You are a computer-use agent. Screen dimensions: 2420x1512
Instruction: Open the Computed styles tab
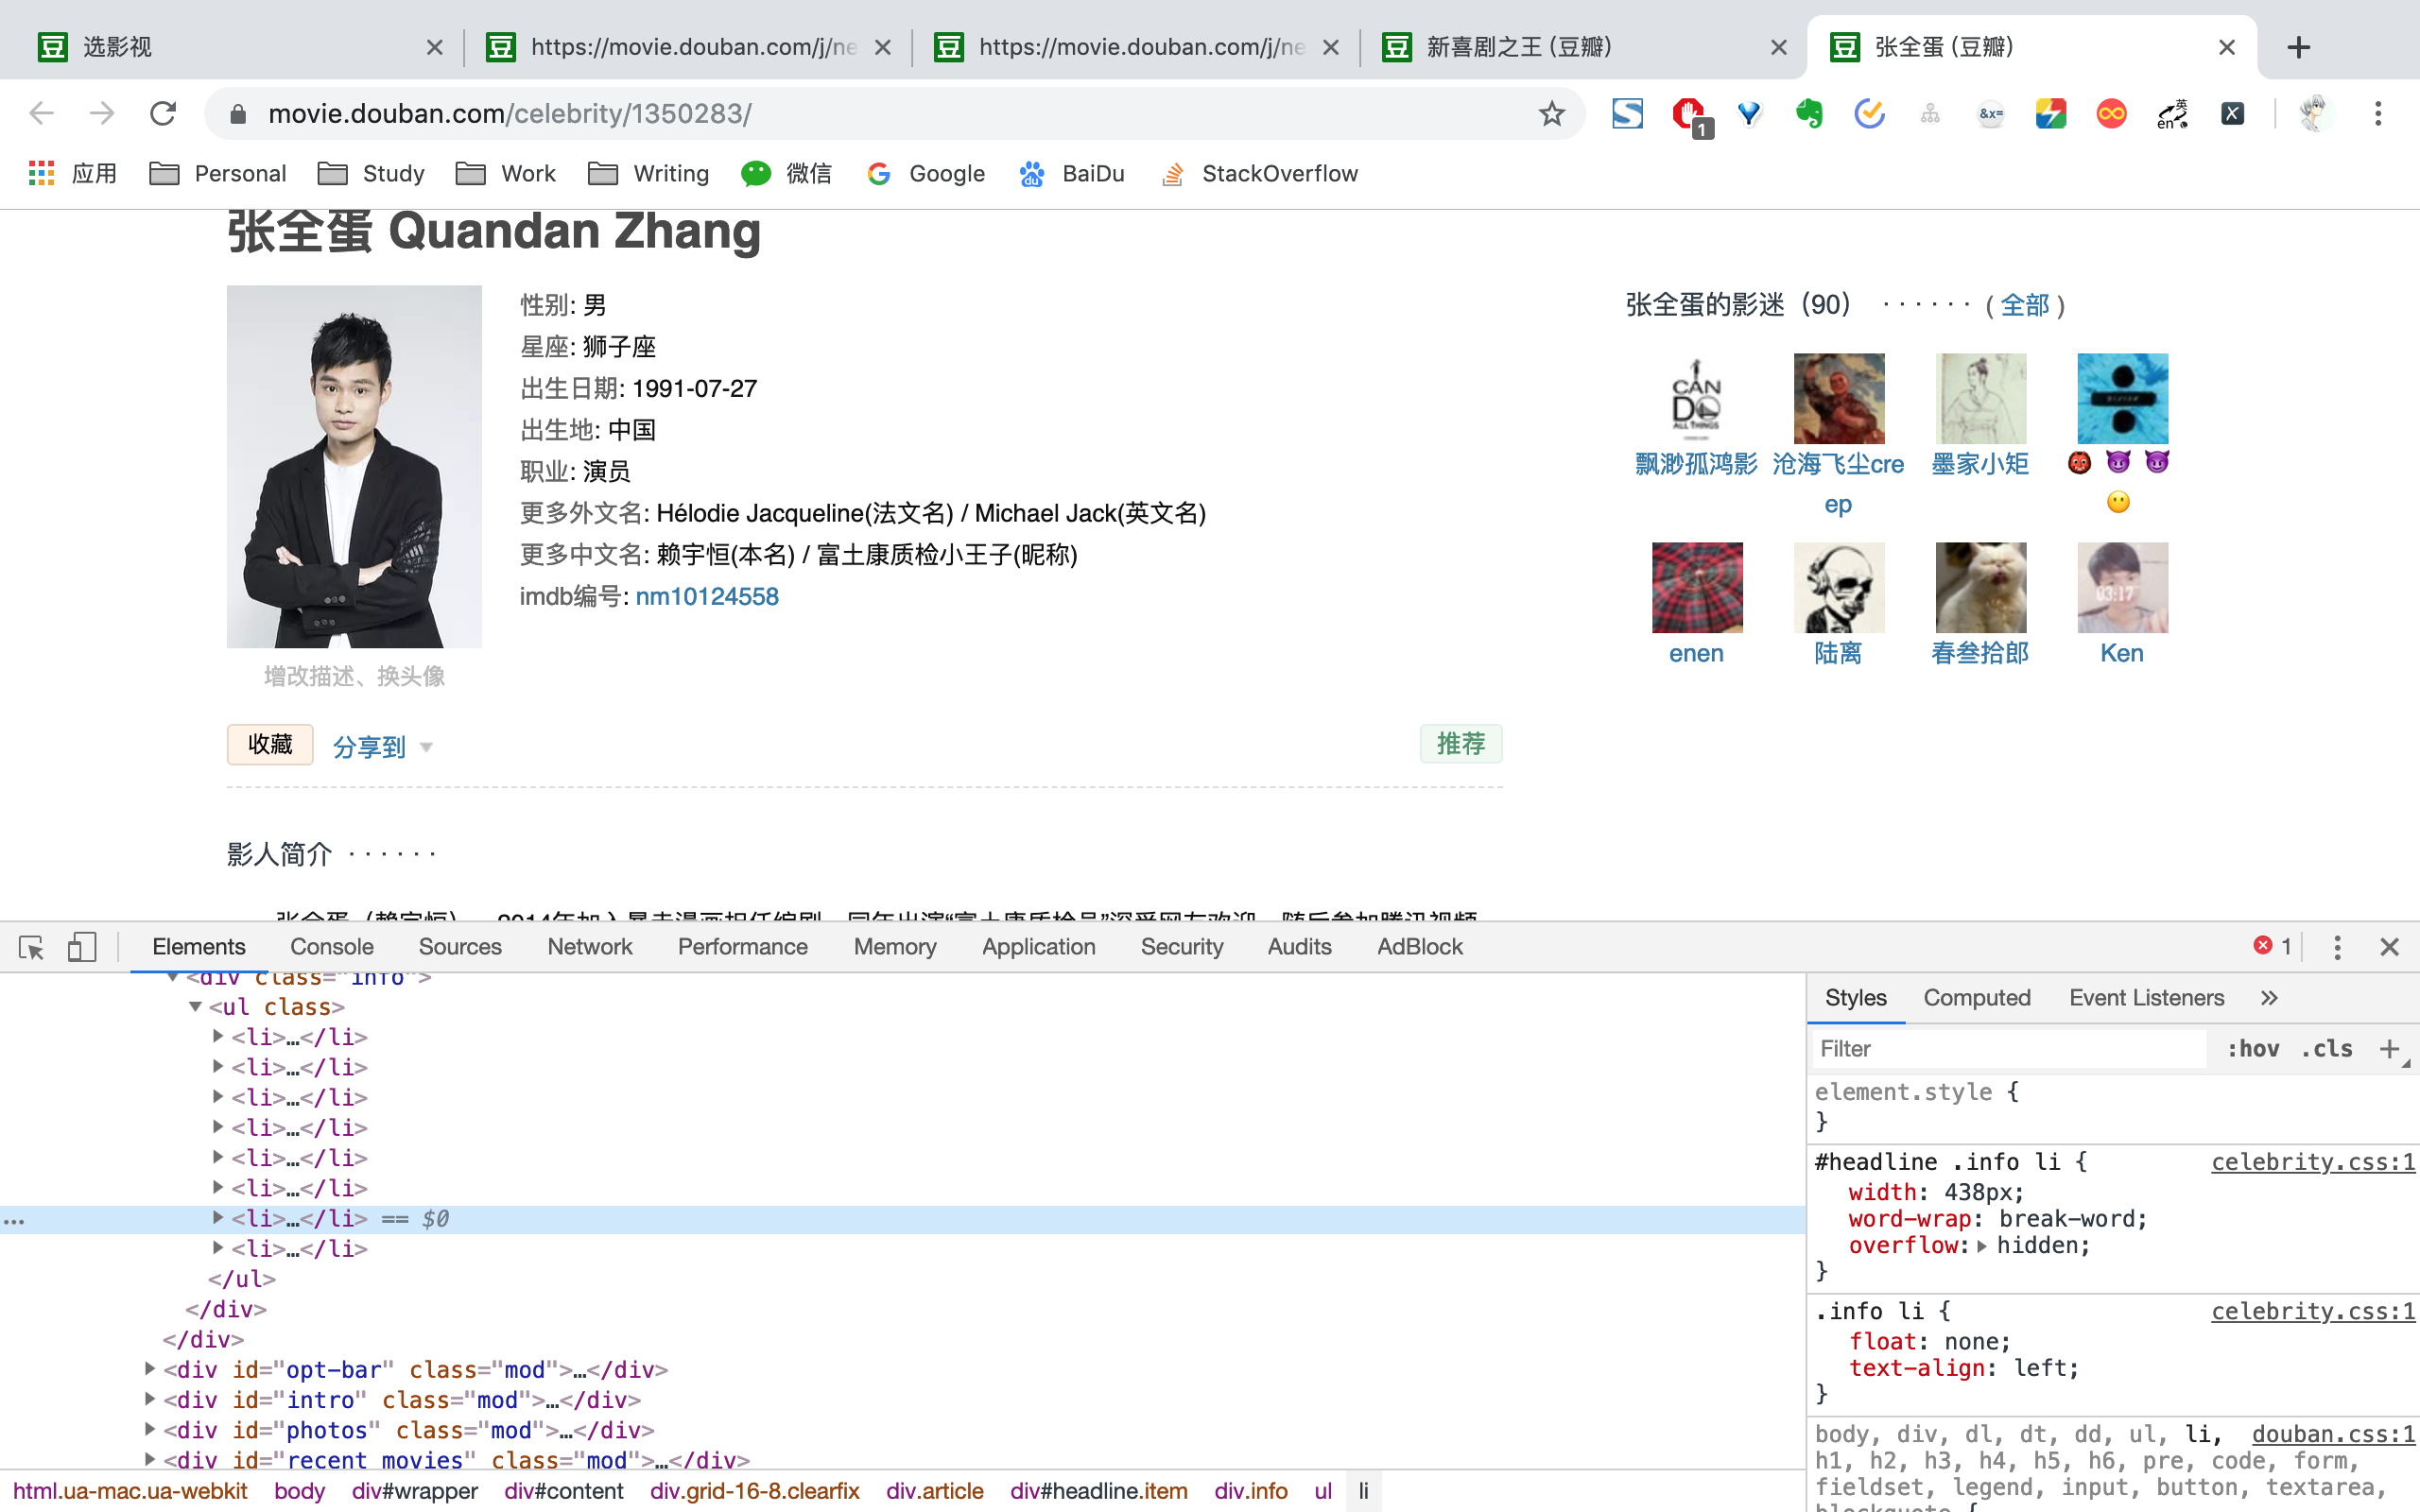[1976, 997]
